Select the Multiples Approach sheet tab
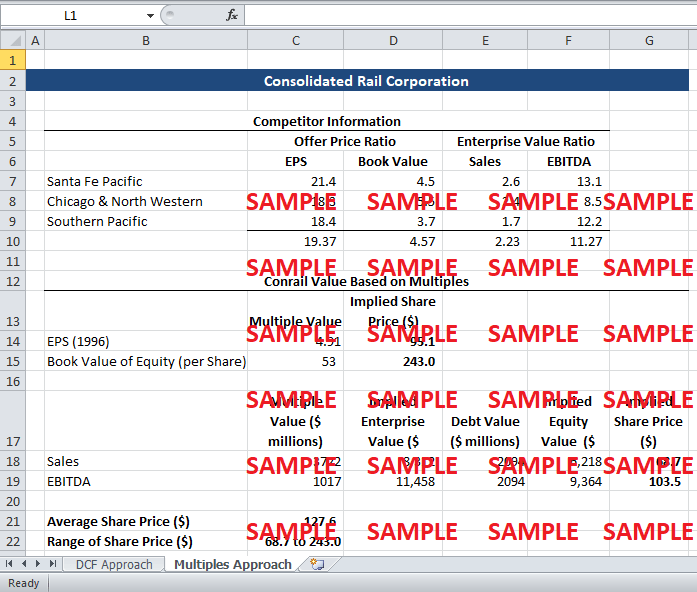Image resolution: width=697 pixels, height=592 pixels. [232, 564]
